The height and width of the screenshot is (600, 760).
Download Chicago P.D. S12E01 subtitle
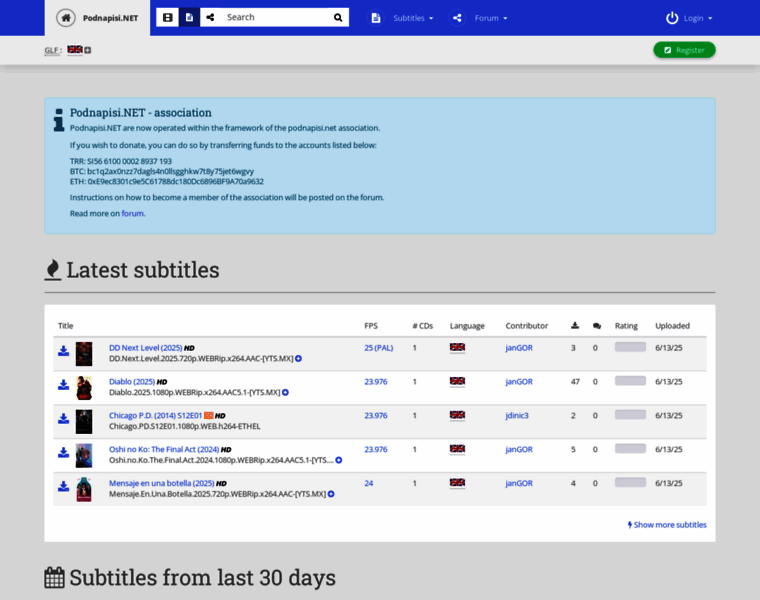click(x=63, y=419)
